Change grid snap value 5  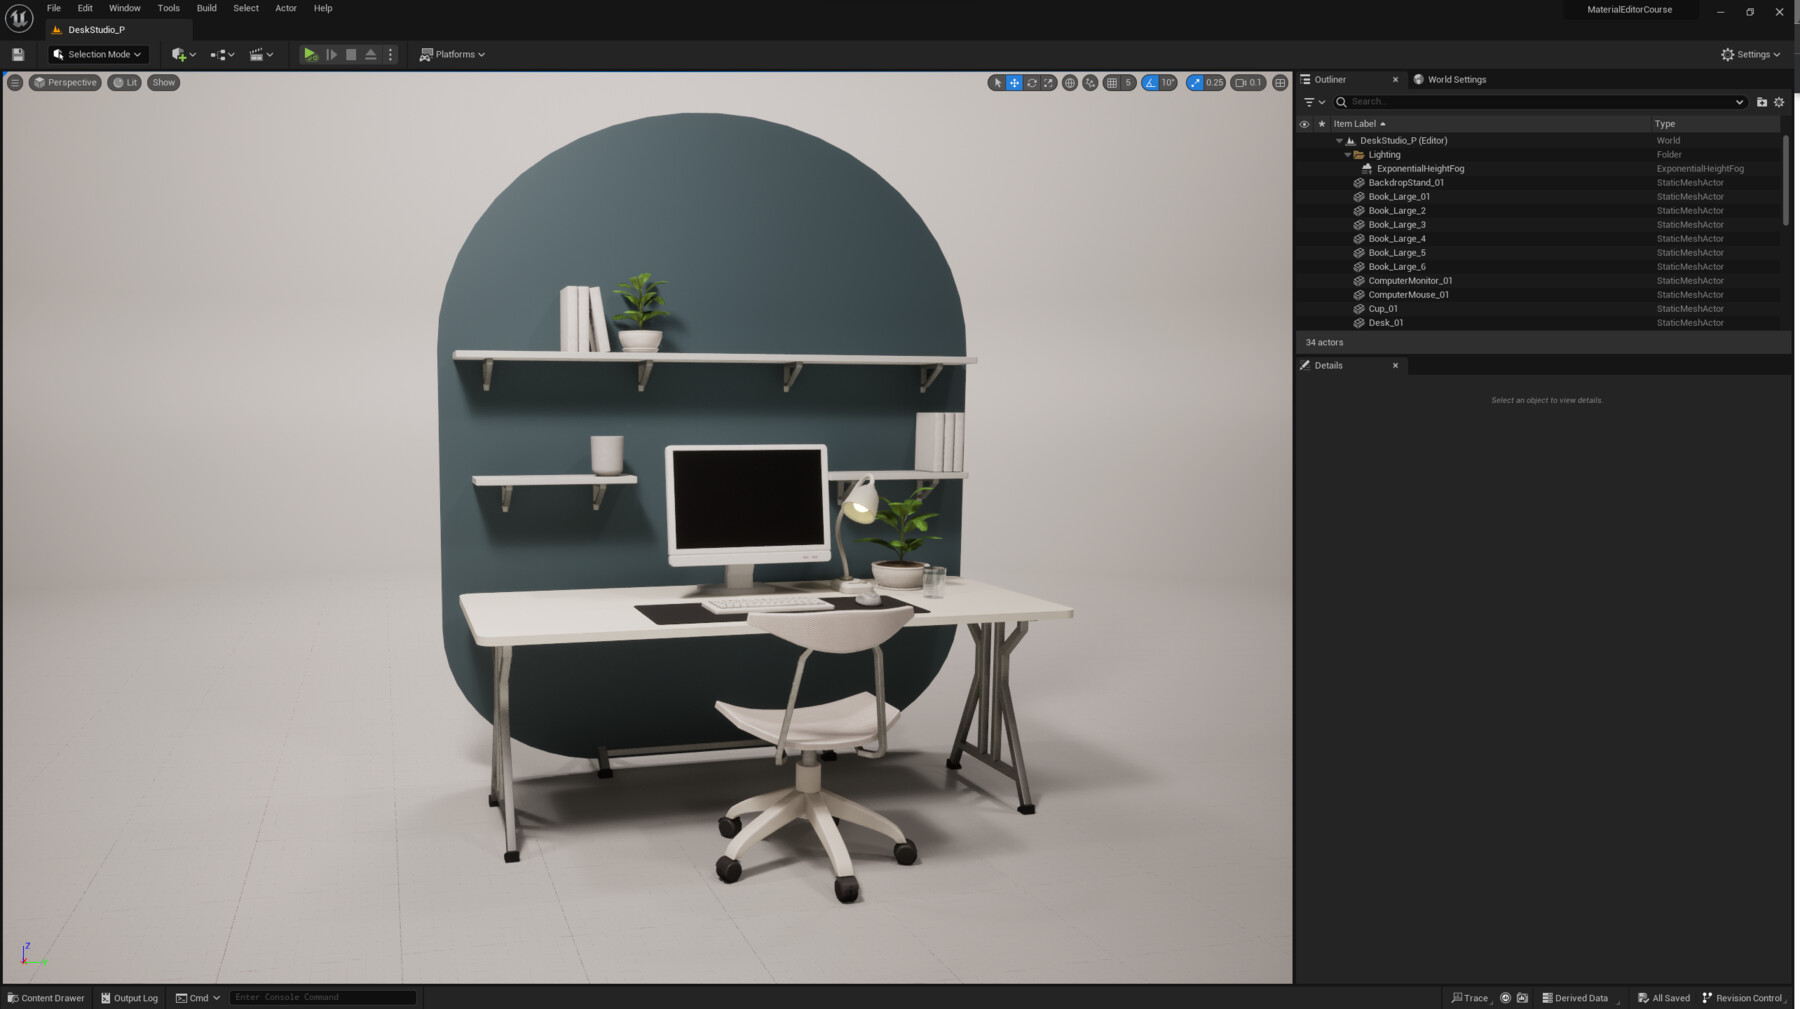tap(1128, 83)
